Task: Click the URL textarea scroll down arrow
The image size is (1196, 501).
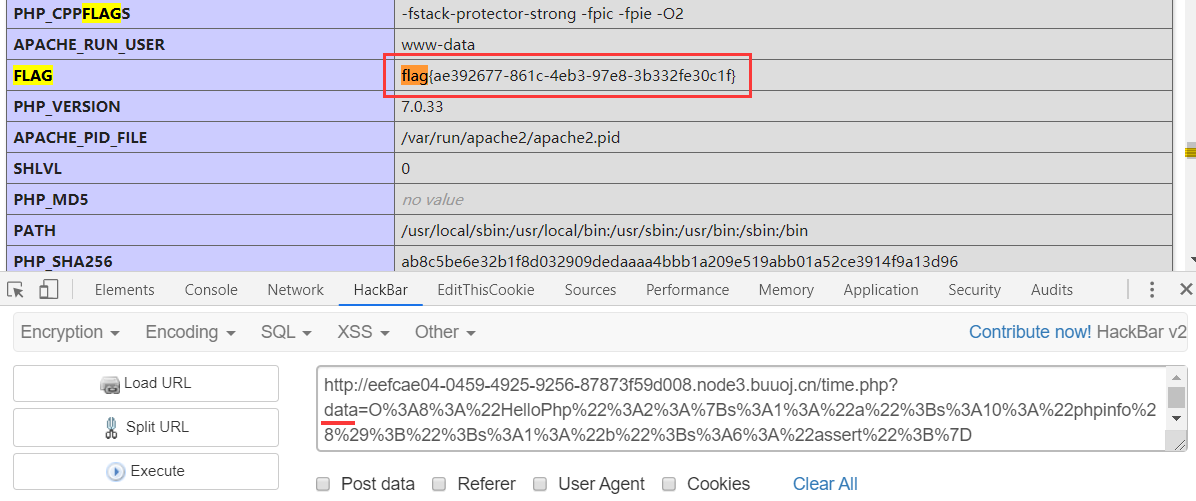Action: tap(1177, 419)
